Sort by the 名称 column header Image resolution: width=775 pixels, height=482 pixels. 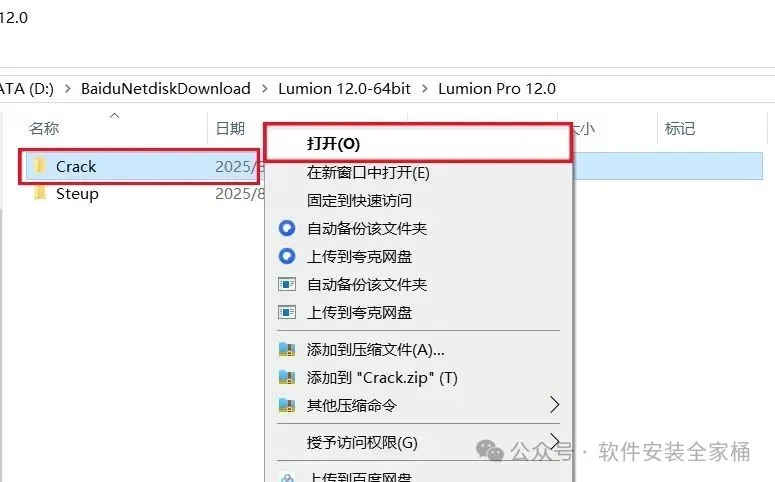(43, 129)
